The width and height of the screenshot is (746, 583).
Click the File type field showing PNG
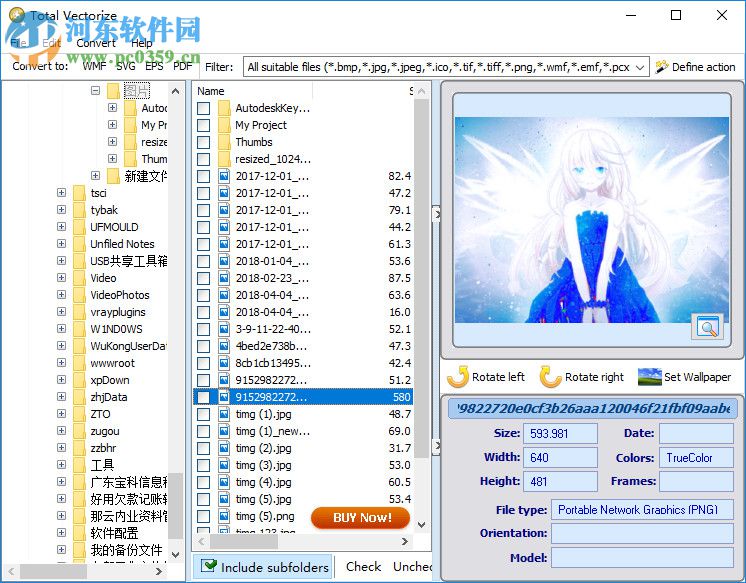pyautogui.click(x=642, y=510)
